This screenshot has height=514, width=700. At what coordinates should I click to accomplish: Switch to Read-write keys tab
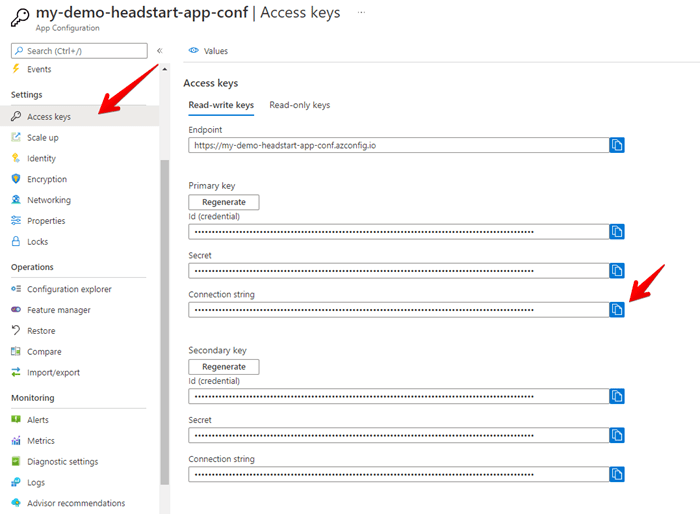tap(221, 105)
